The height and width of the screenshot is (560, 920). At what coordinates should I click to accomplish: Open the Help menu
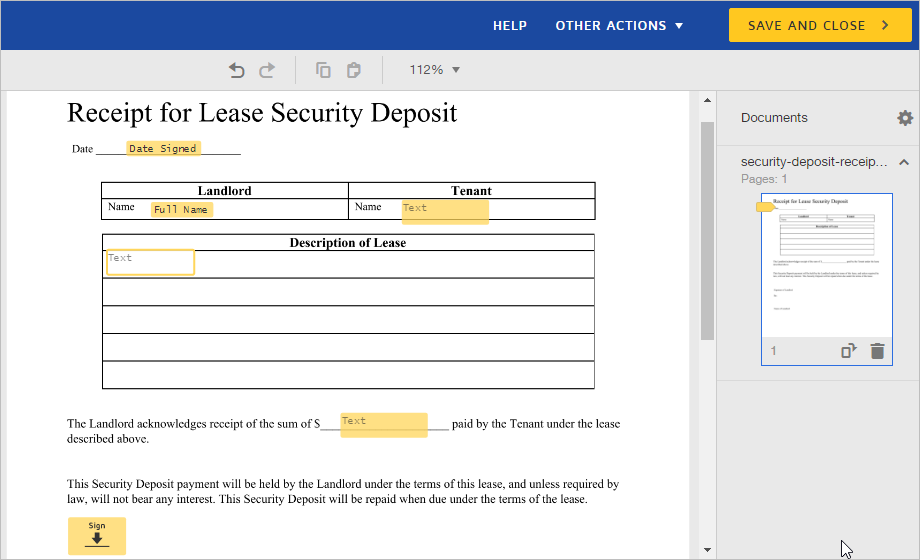click(x=509, y=25)
